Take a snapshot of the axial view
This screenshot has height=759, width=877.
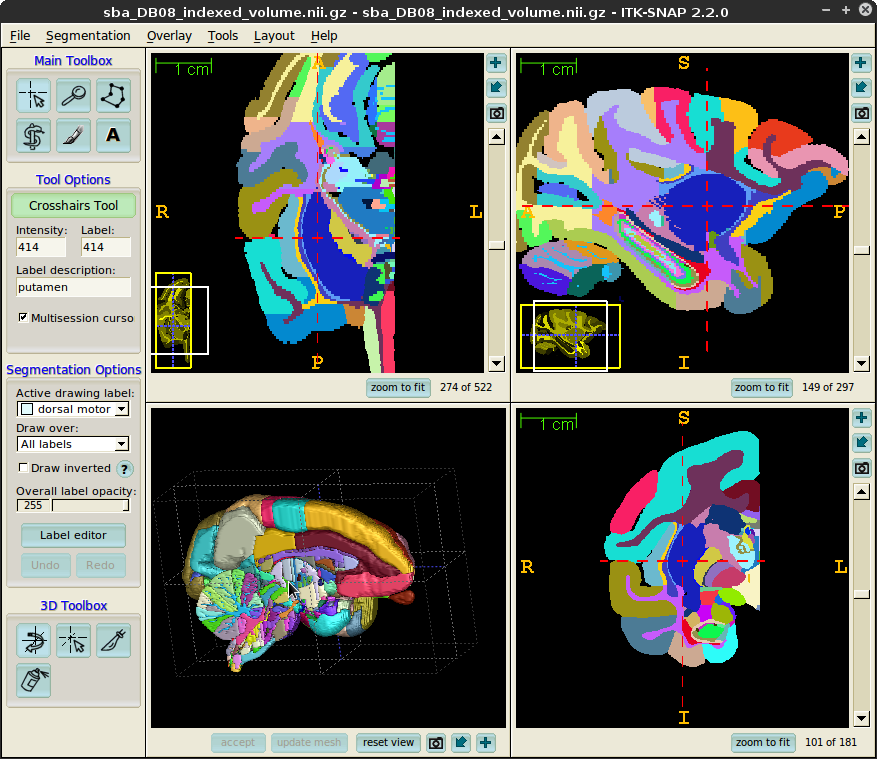coord(497,113)
